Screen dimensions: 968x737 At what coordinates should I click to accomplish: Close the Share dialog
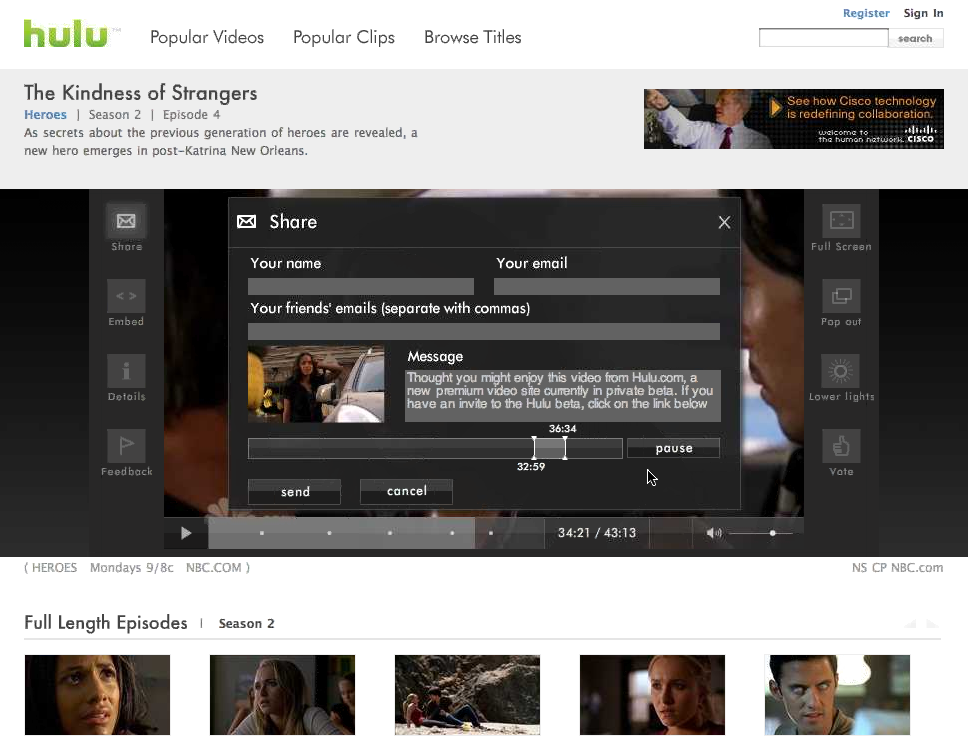click(724, 222)
